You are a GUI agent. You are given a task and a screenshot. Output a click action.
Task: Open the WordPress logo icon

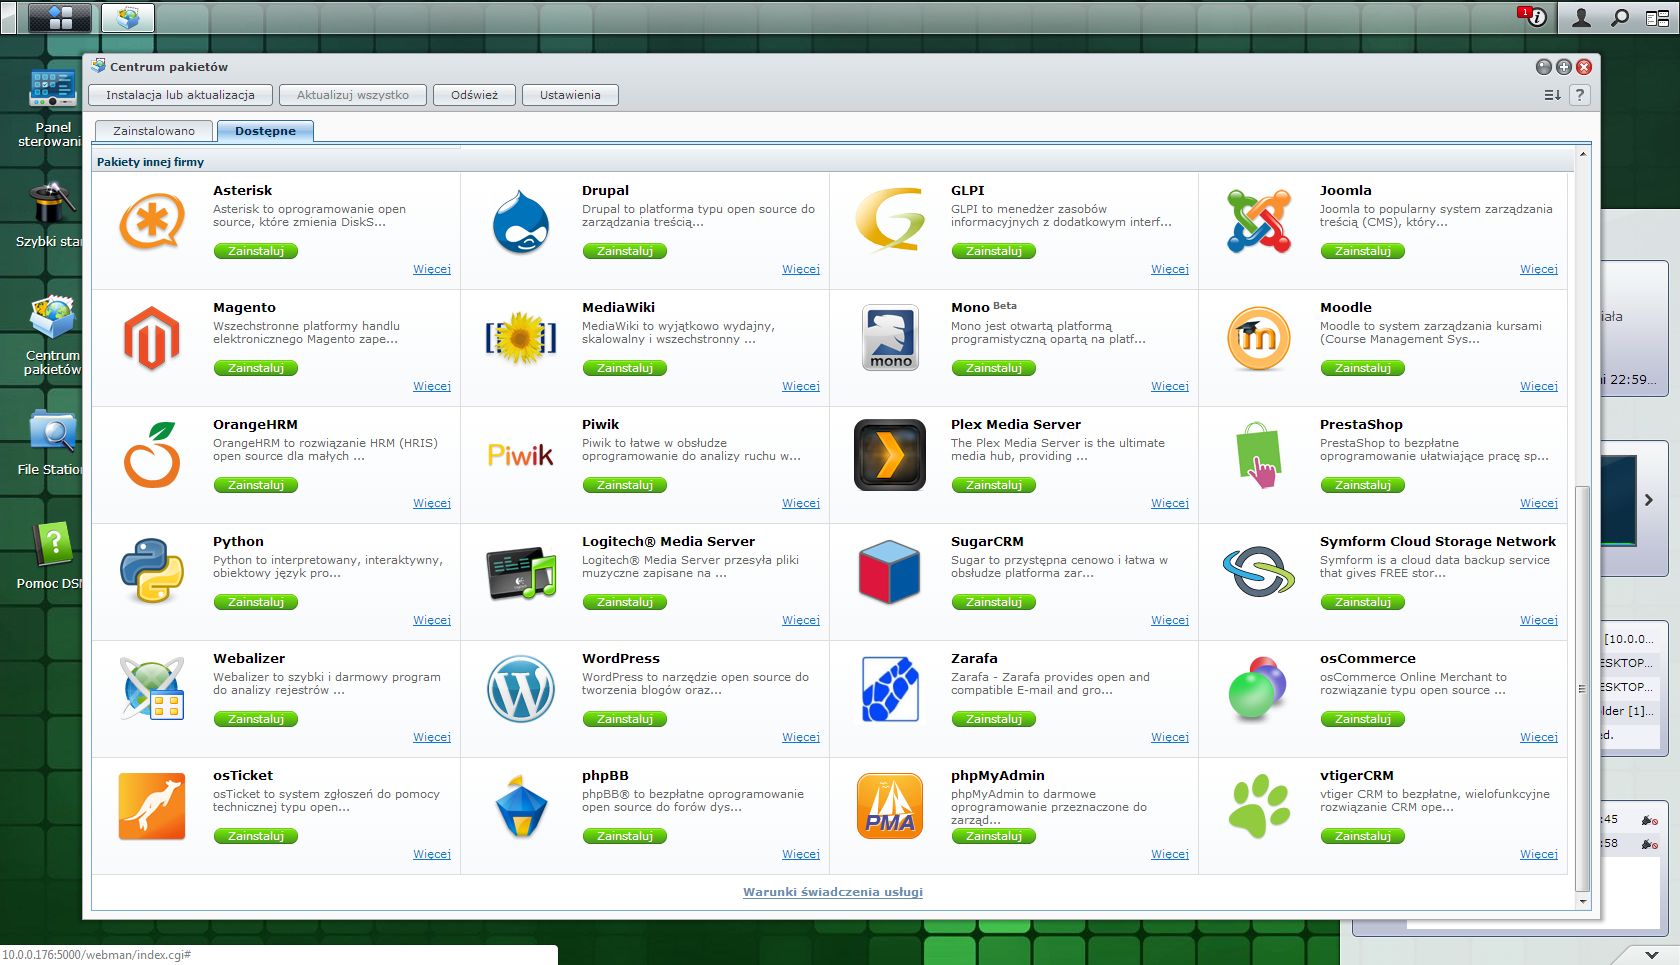[x=521, y=689]
